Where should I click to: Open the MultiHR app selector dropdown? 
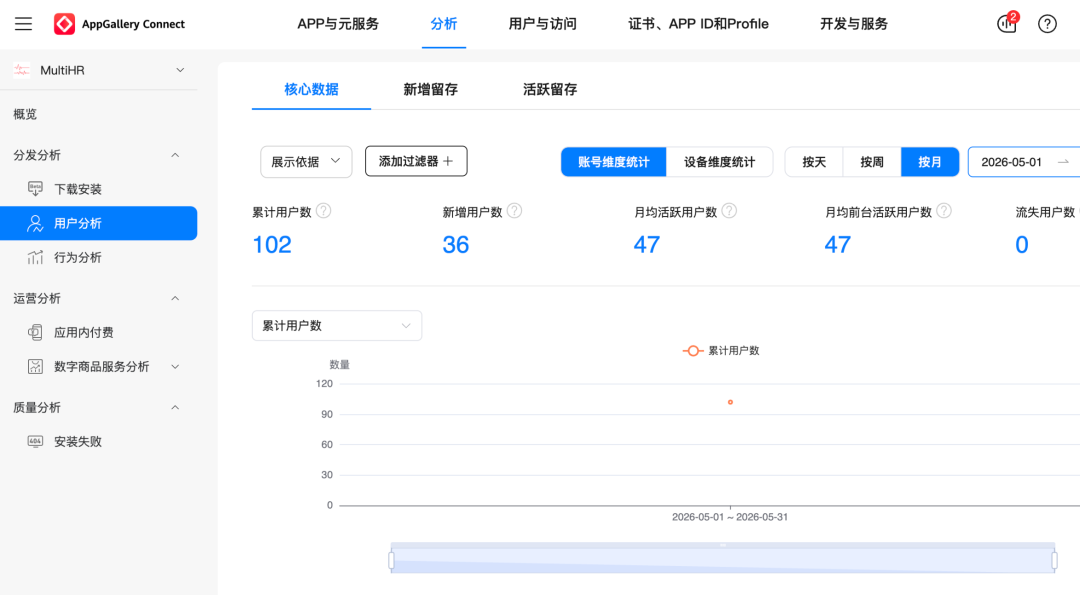(98, 70)
